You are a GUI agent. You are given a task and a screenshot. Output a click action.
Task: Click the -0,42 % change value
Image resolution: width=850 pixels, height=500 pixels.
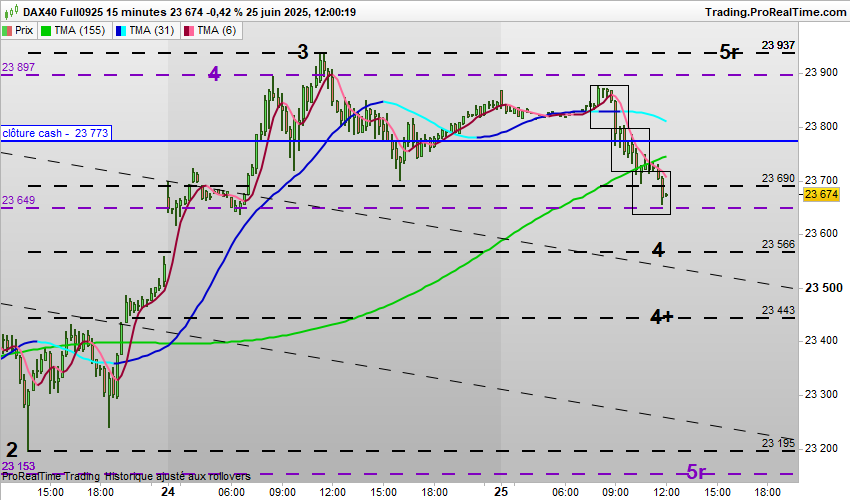(225, 12)
